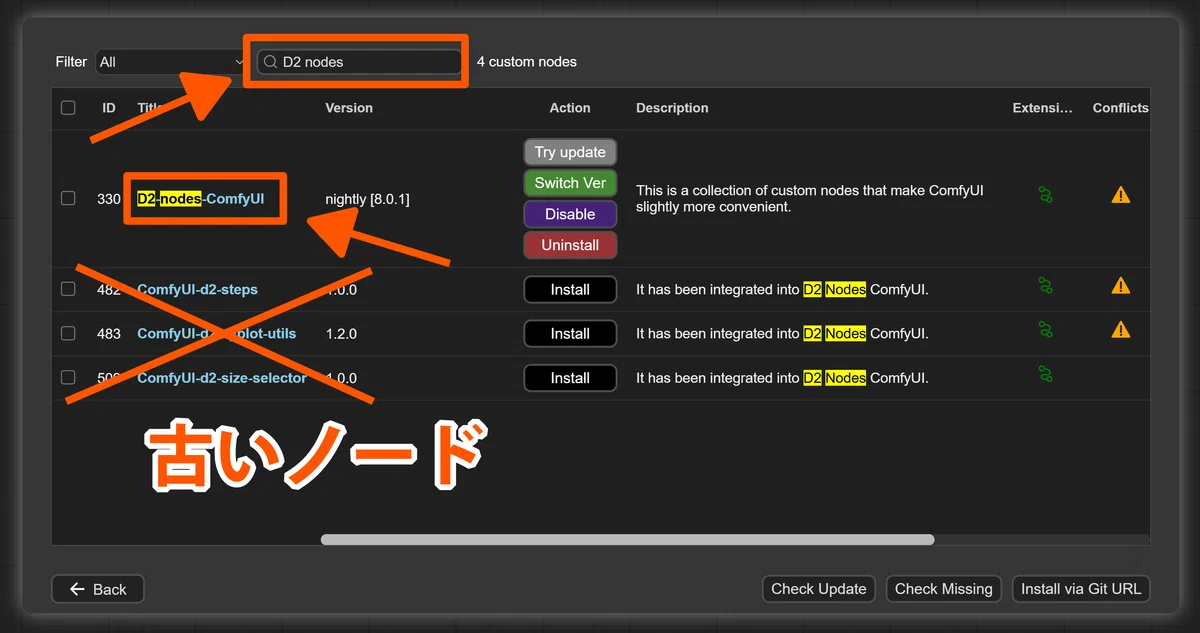This screenshot has width=1200, height=633.
Task: Click conflict warning icon for D2-nodes-ComfyUI
Action: [x=1121, y=194]
